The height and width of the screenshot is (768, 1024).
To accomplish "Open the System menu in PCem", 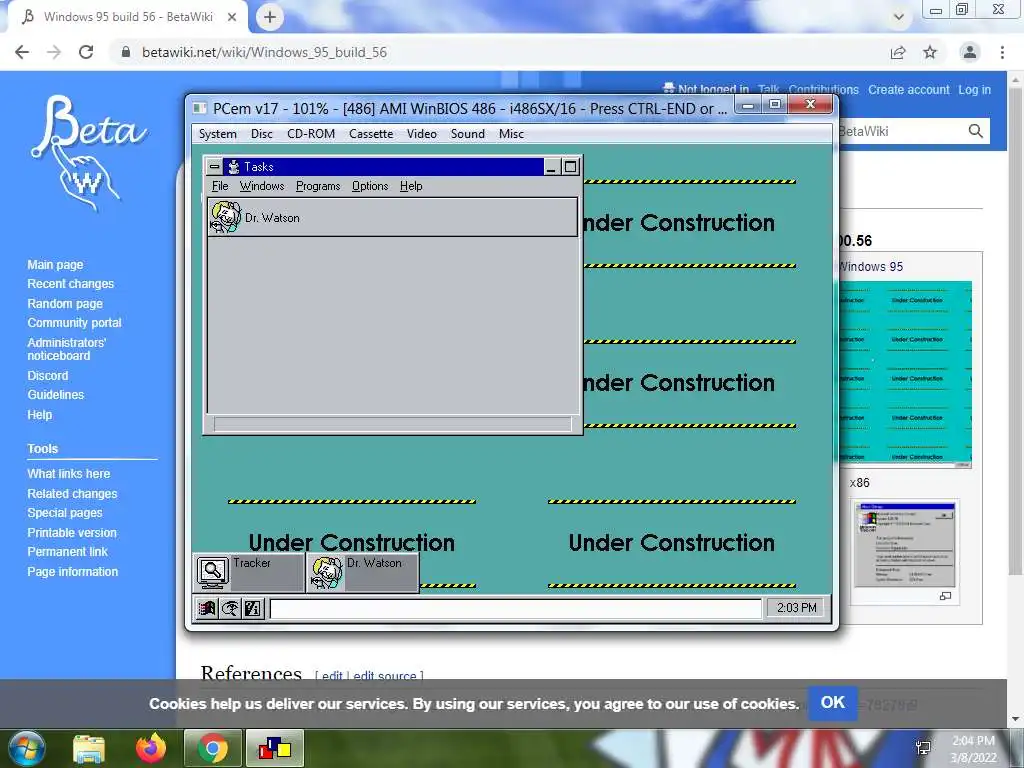I will point(217,134).
